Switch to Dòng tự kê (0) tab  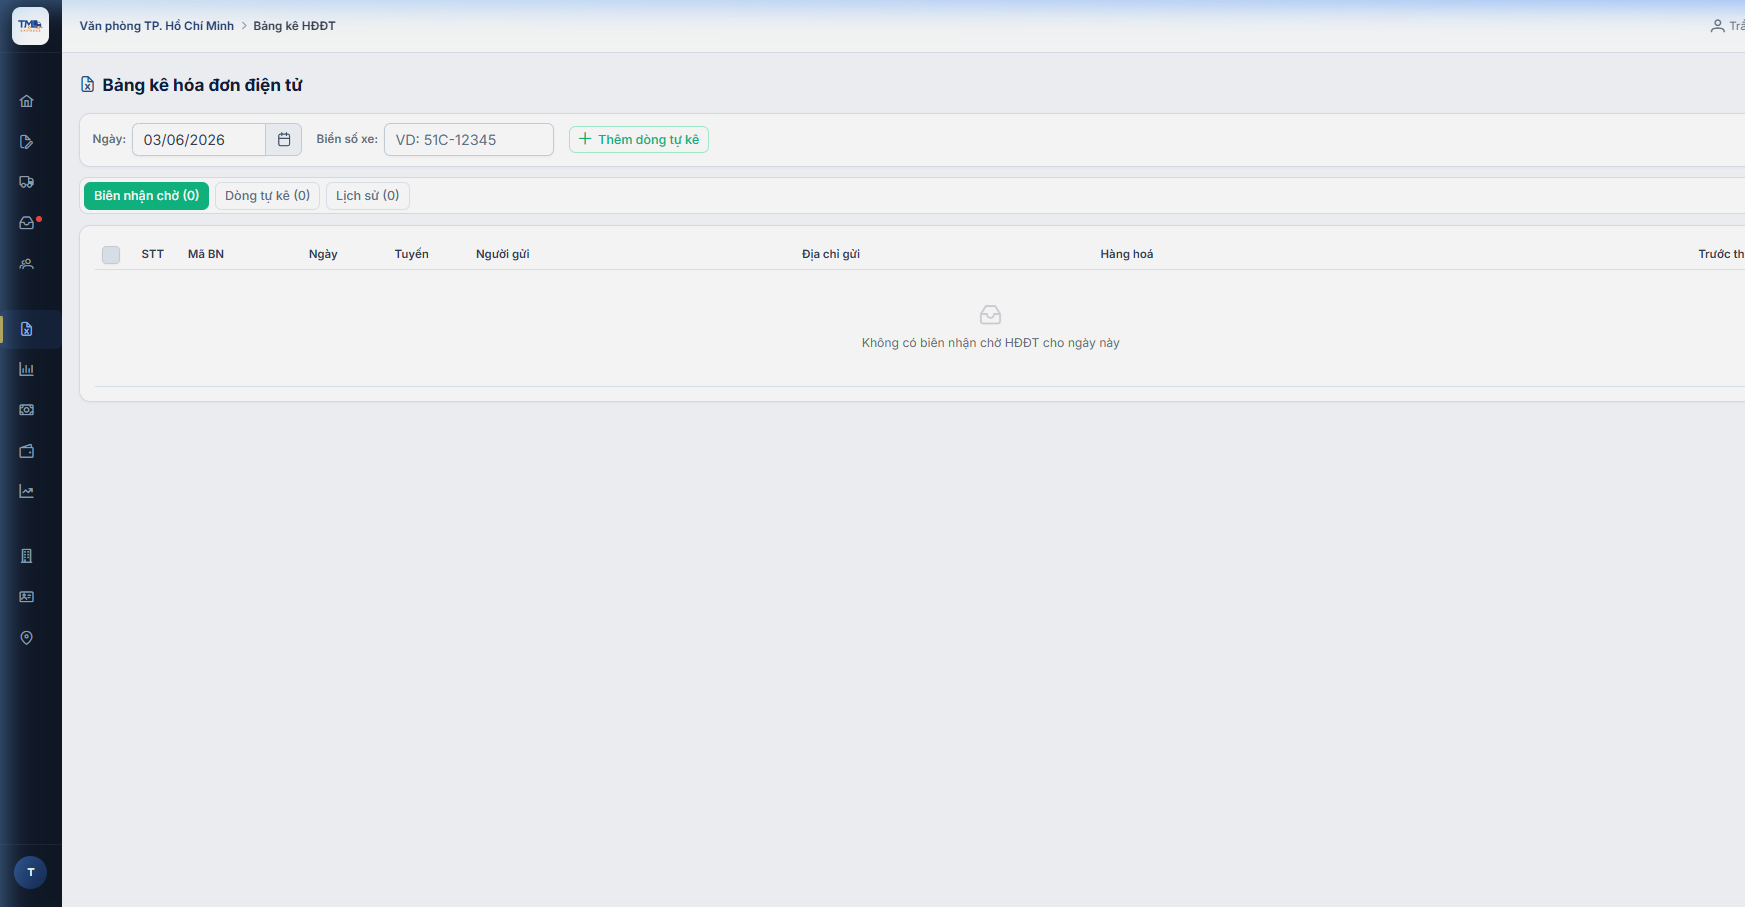tap(267, 196)
